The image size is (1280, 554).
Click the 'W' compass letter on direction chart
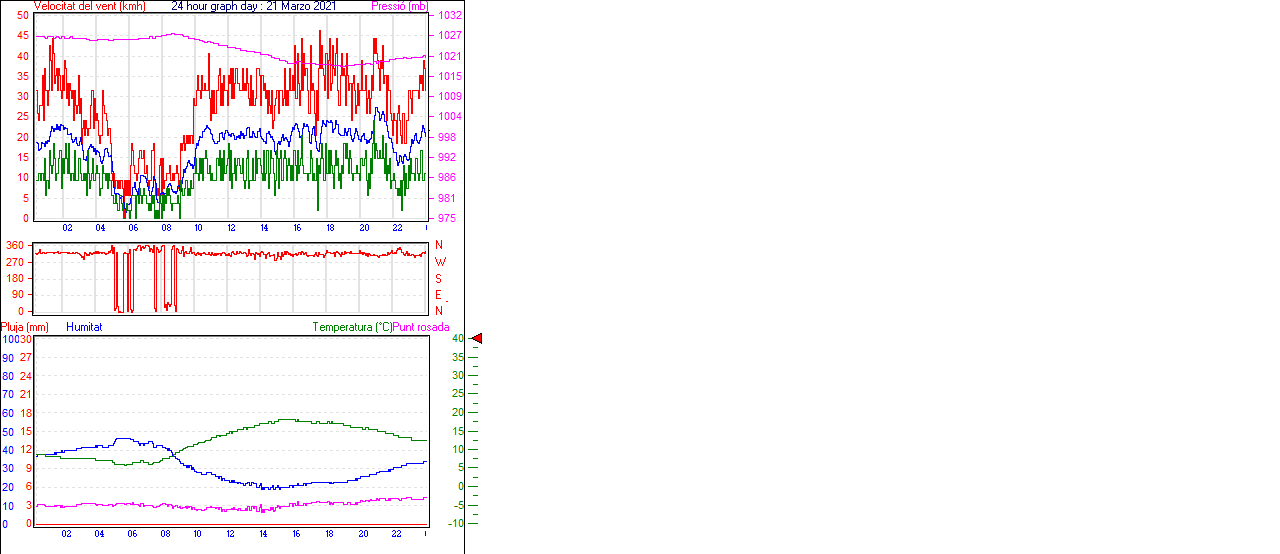439,262
